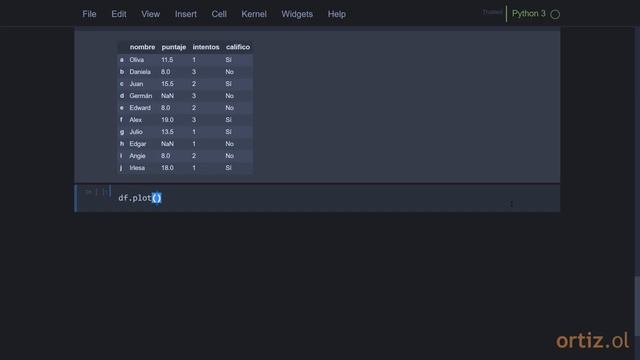Click the Daniela name cell
Viewport: 640px width, 360px height.
(140, 72)
